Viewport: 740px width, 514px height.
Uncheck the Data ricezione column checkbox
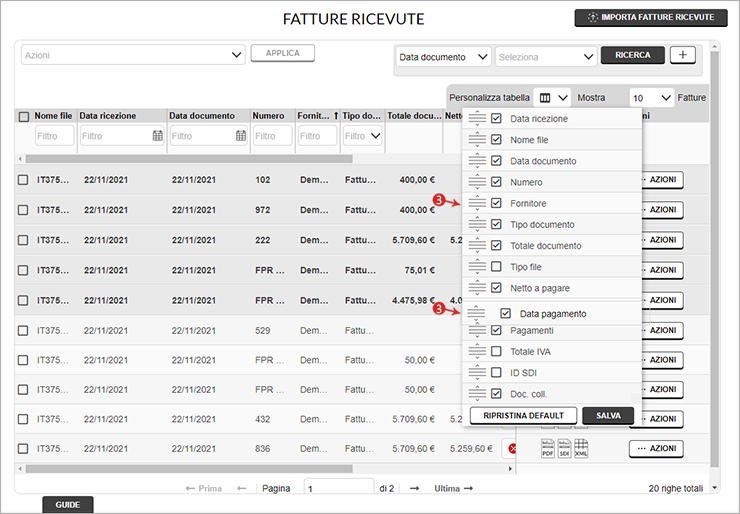coord(496,118)
